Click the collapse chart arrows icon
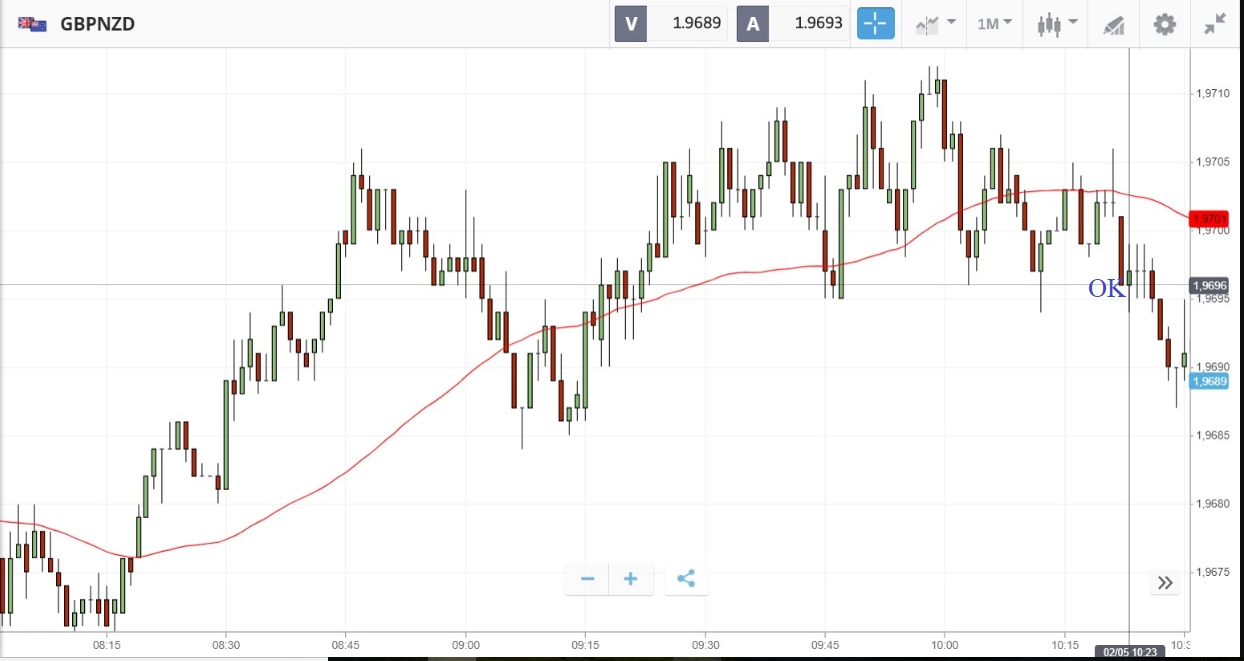 coord(1215,24)
